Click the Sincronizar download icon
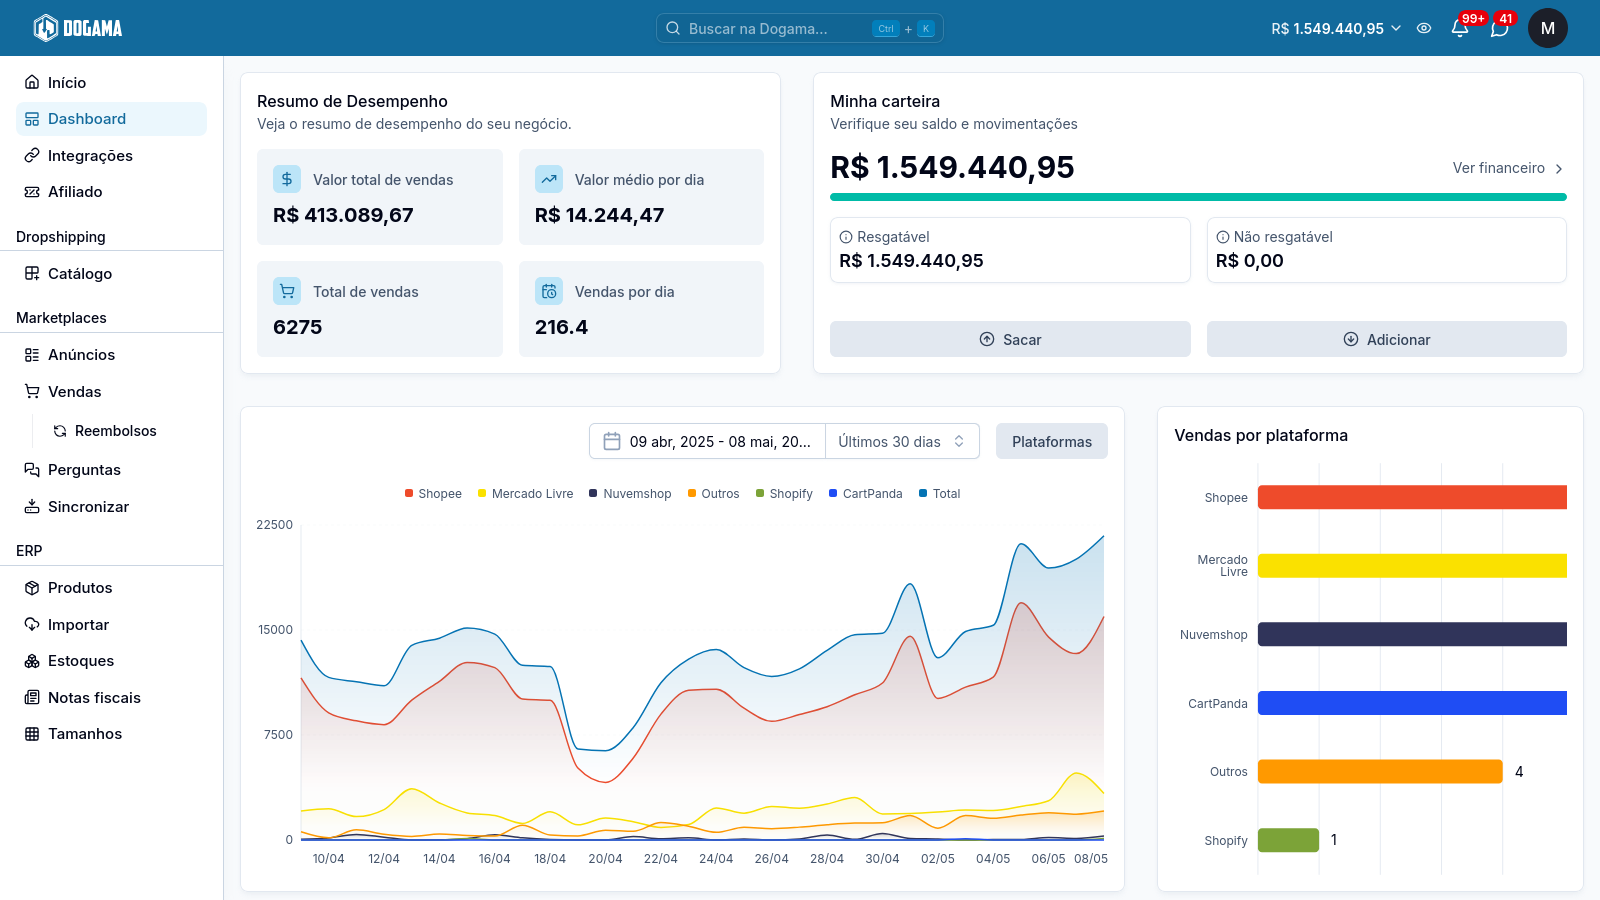Screen dimensions: 1600x900 (x=32, y=507)
